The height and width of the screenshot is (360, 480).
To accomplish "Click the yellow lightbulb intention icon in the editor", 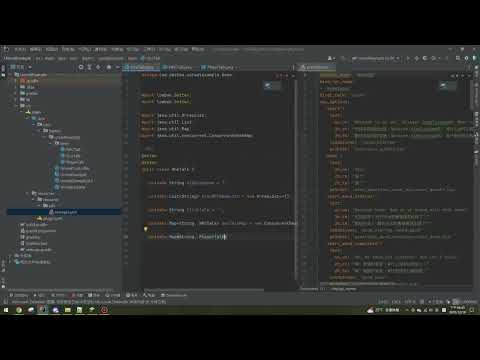I will 145,229.
